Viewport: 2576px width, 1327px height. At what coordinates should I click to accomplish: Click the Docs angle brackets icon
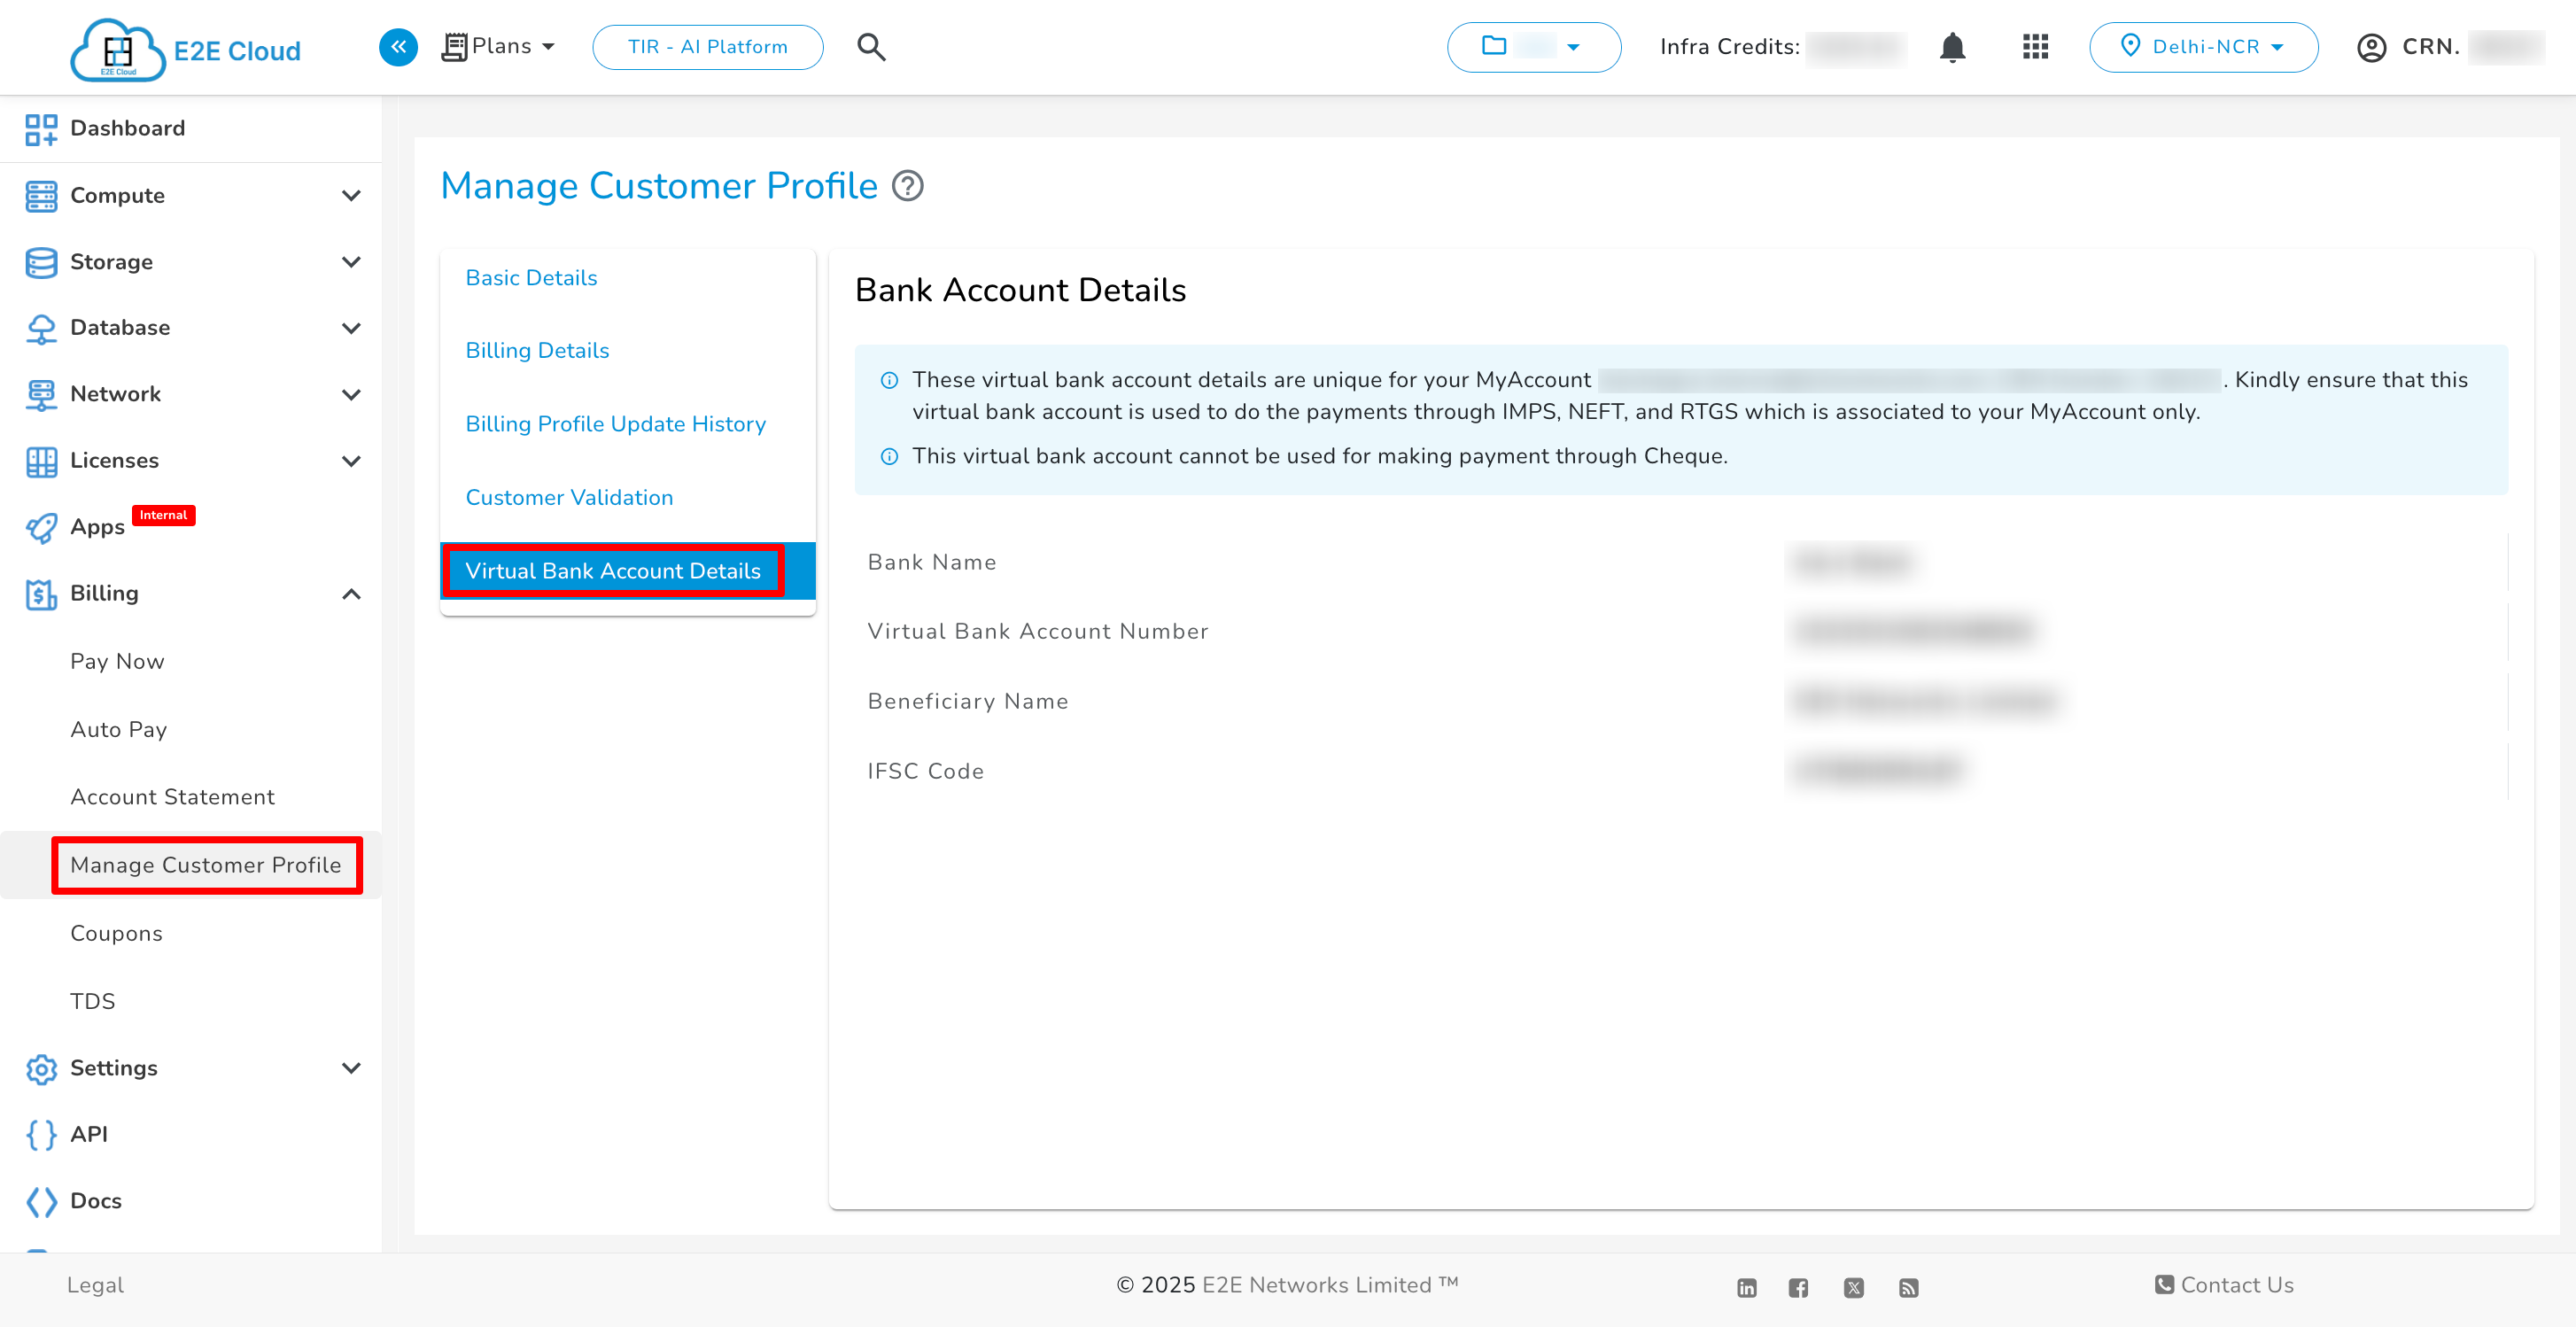(x=41, y=1202)
